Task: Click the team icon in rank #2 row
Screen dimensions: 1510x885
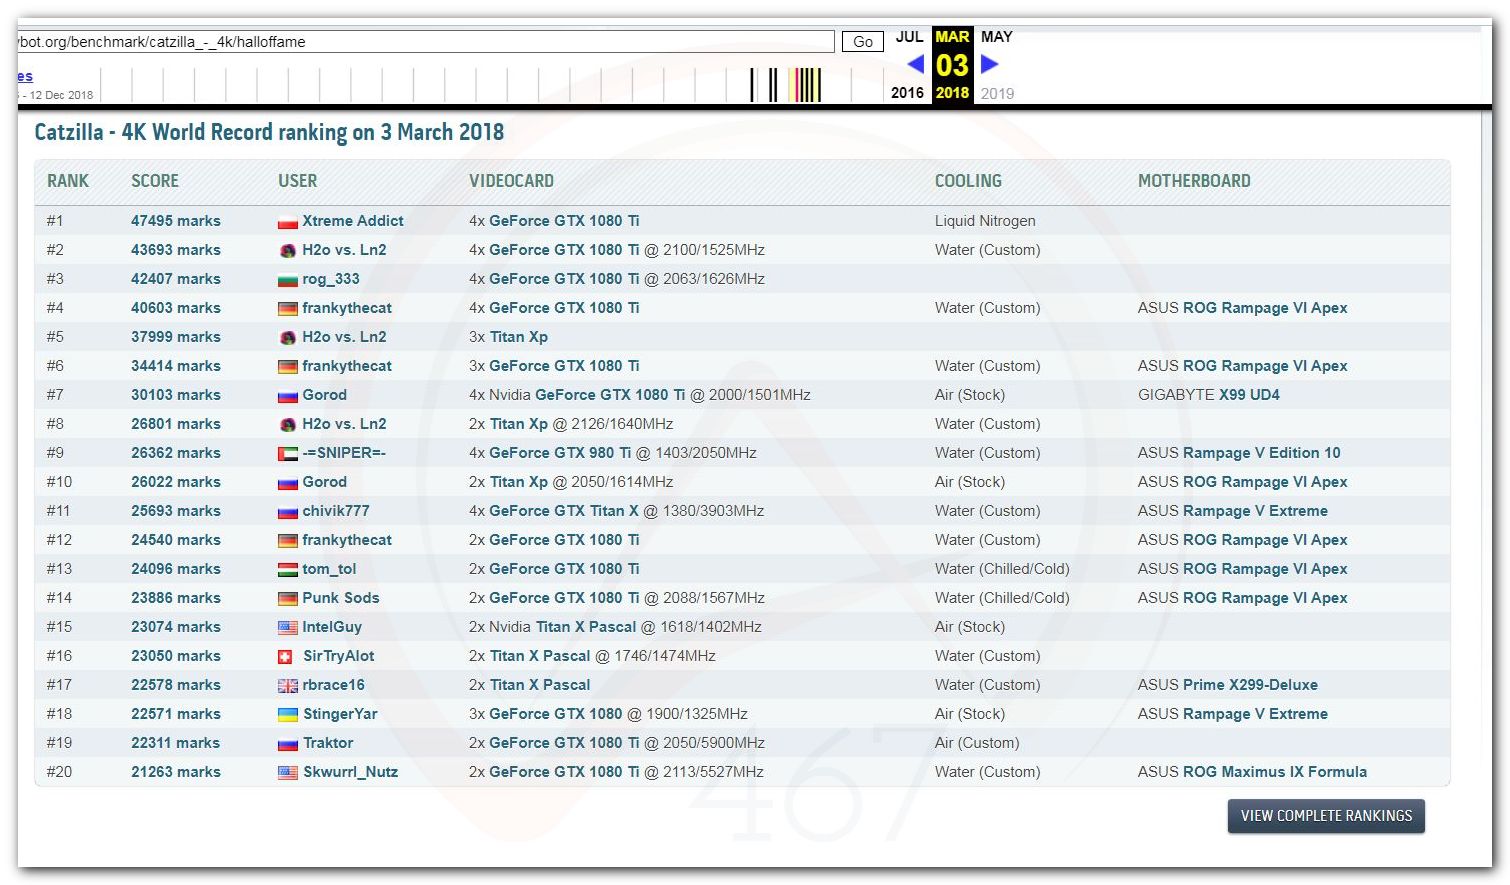Action: coord(287,251)
